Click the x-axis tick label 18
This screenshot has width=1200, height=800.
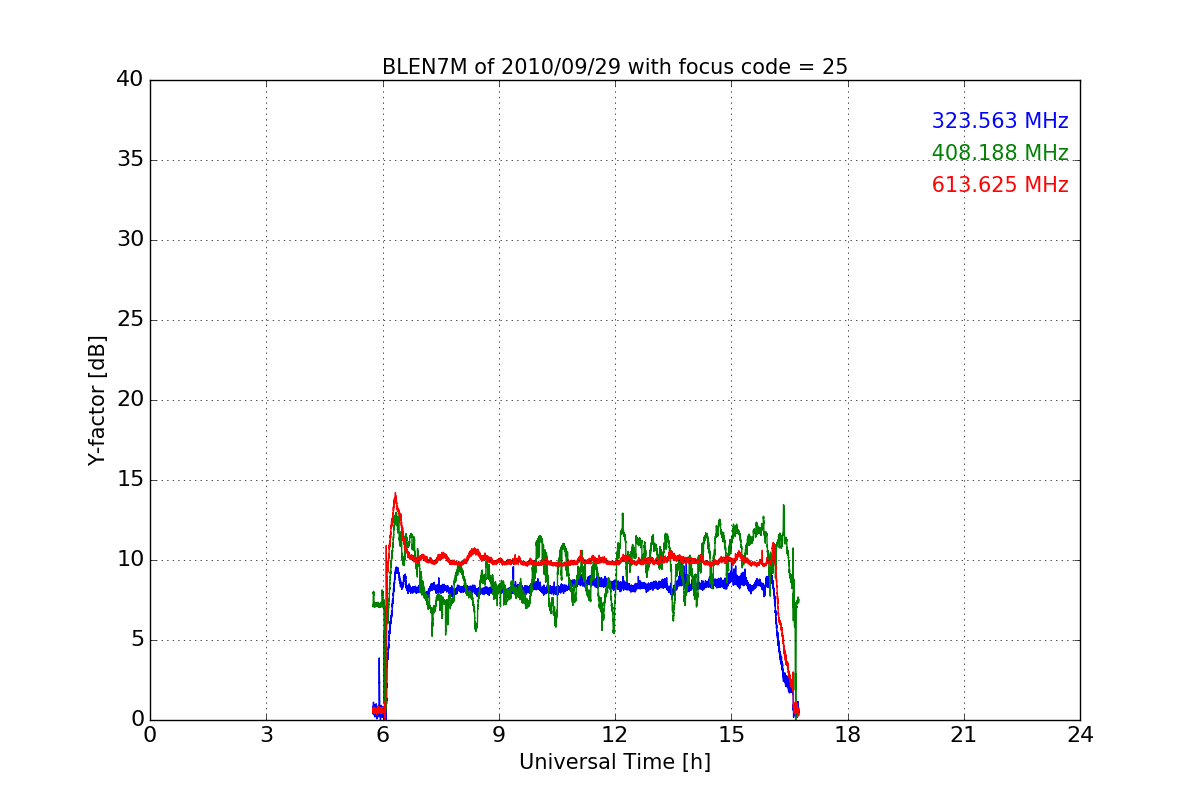click(x=847, y=735)
